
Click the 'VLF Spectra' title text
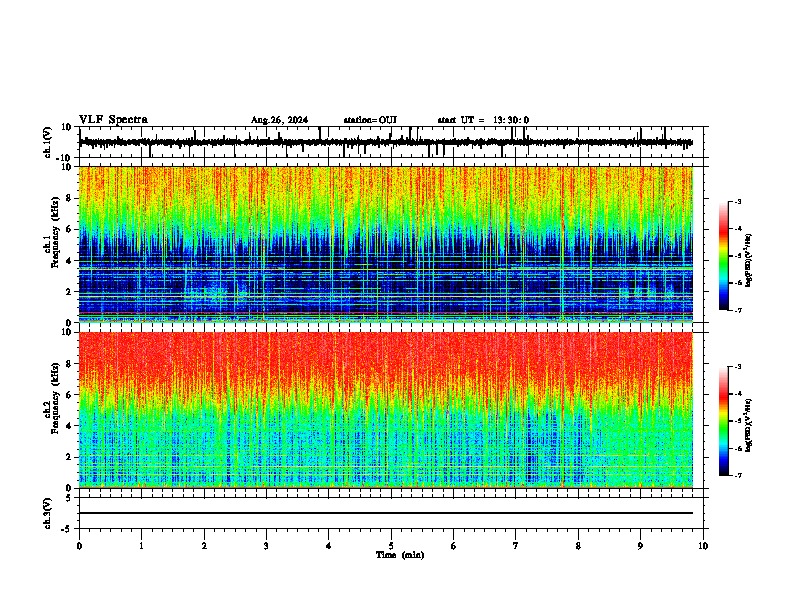[x=113, y=120]
